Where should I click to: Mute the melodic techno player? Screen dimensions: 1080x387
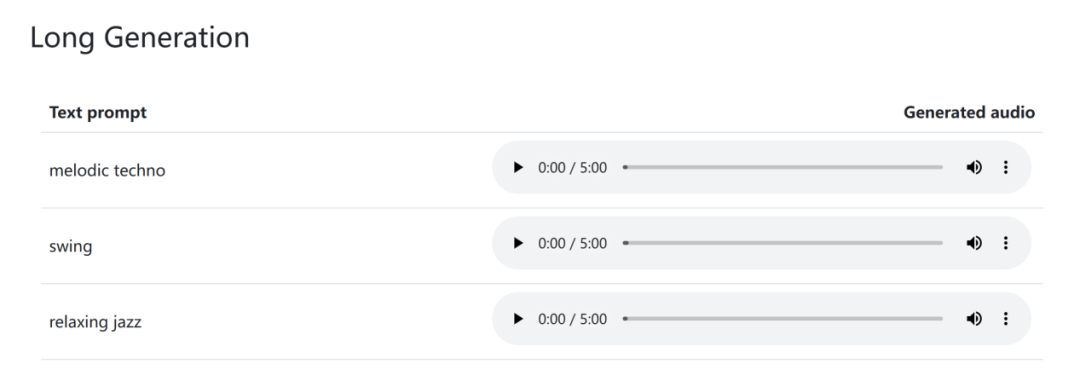click(974, 167)
